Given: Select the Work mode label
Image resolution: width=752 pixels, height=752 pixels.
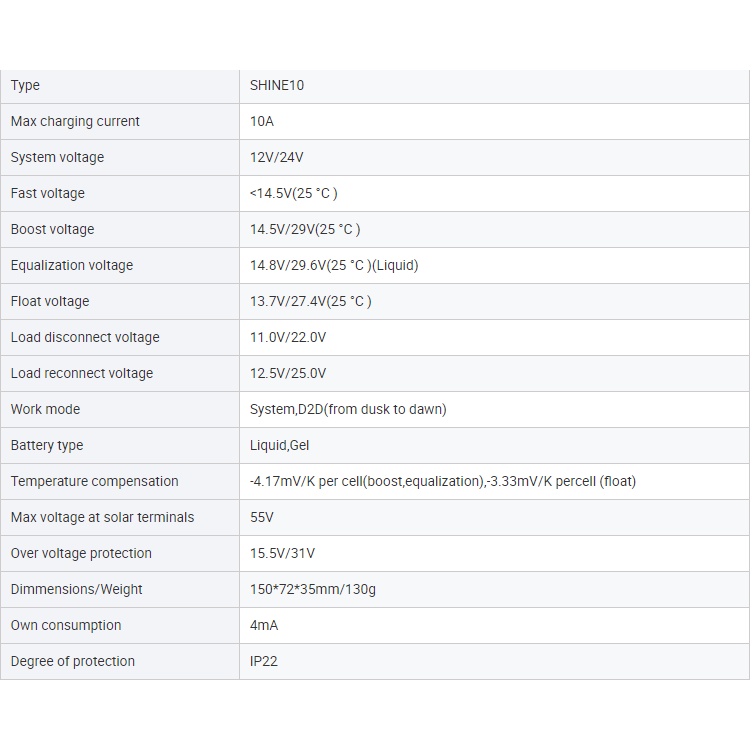Looking at the screenshot, I should pos(45,409).
